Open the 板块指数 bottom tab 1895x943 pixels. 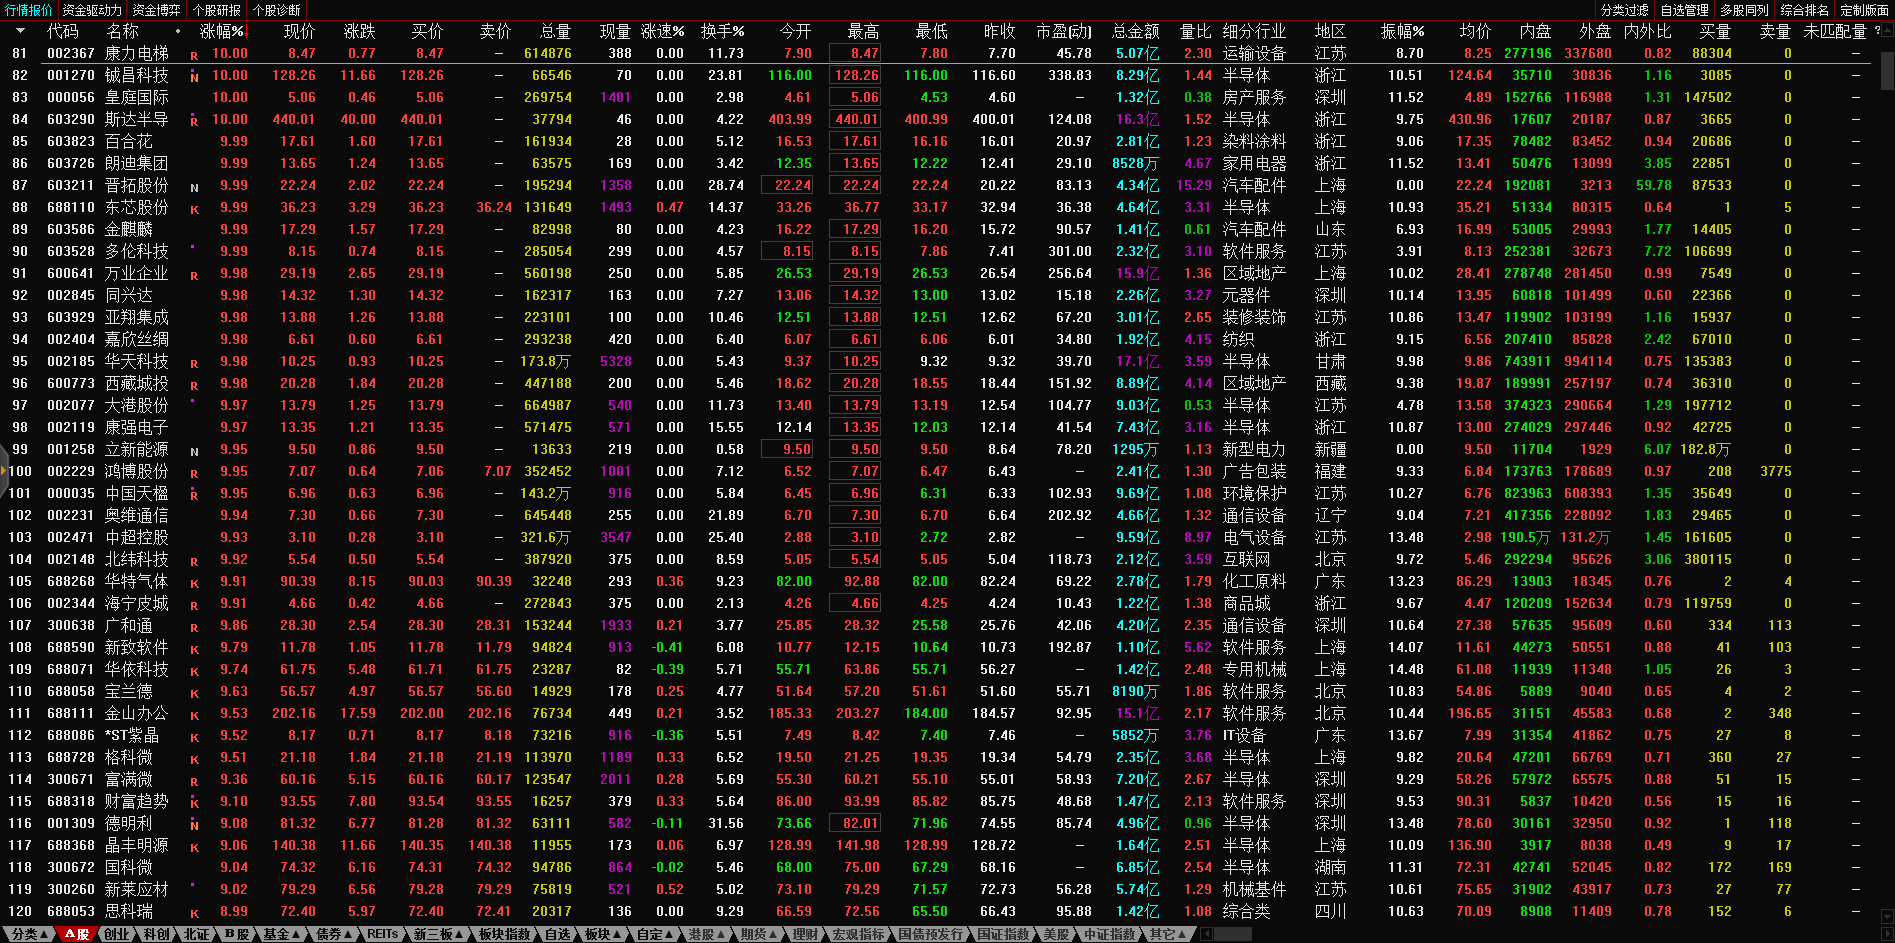tap(504, 934)
